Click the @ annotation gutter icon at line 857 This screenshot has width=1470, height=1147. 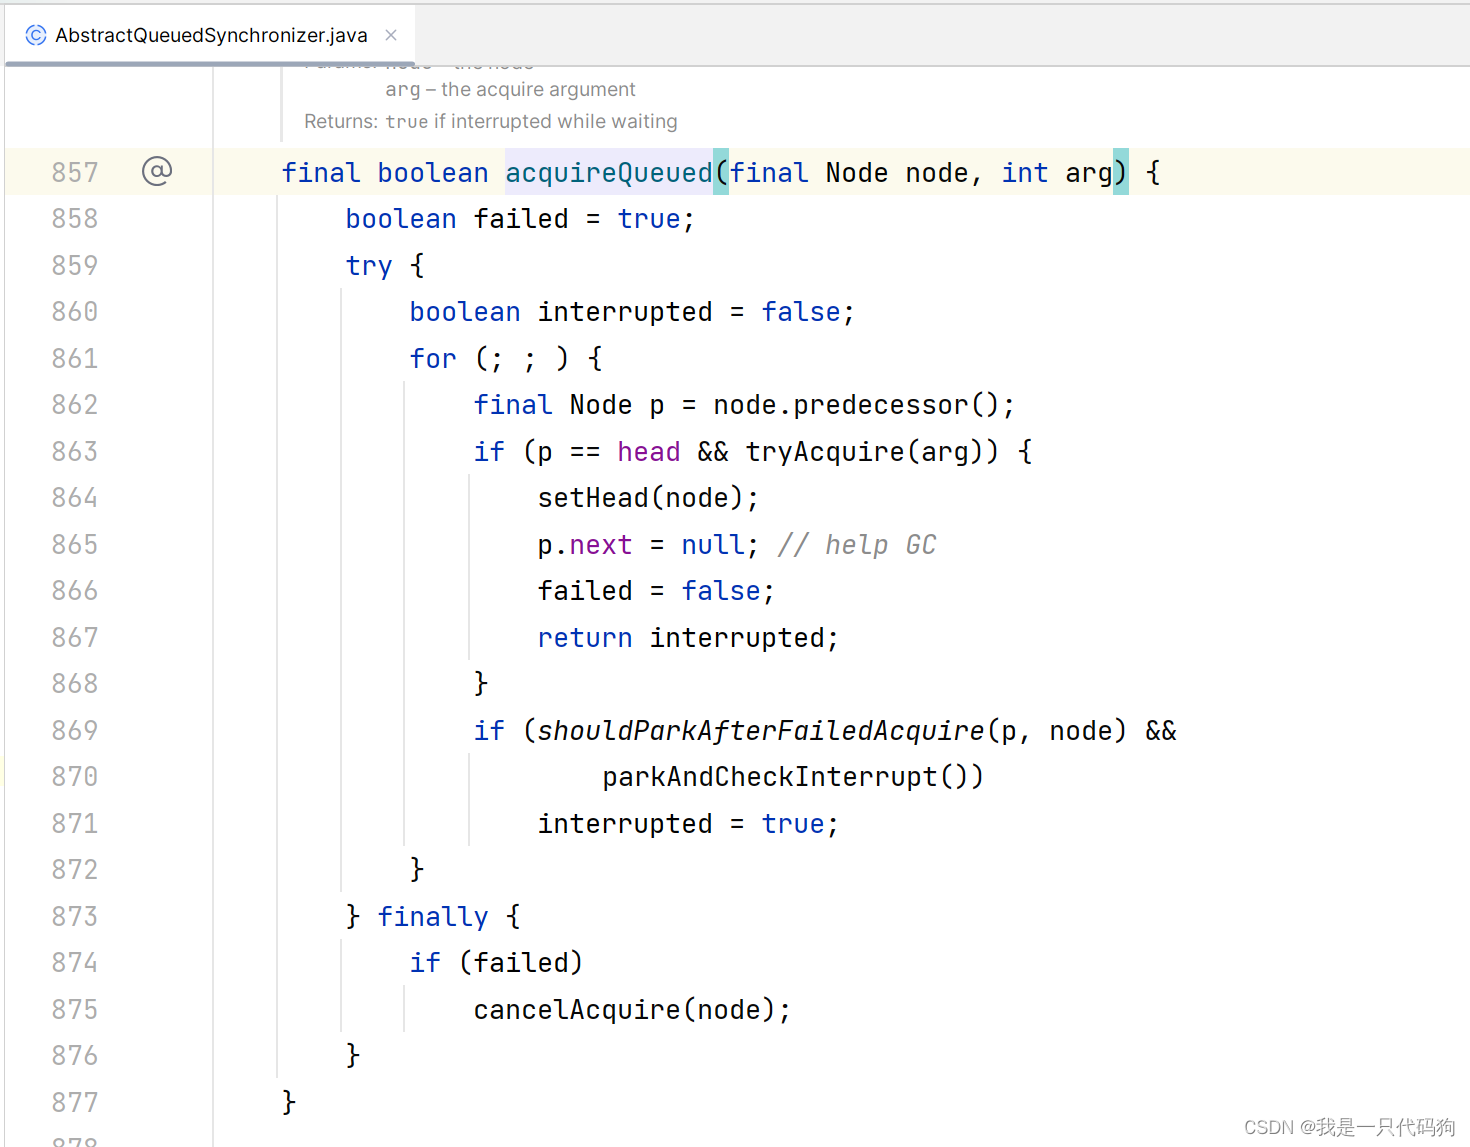click(x=157, y=171)
